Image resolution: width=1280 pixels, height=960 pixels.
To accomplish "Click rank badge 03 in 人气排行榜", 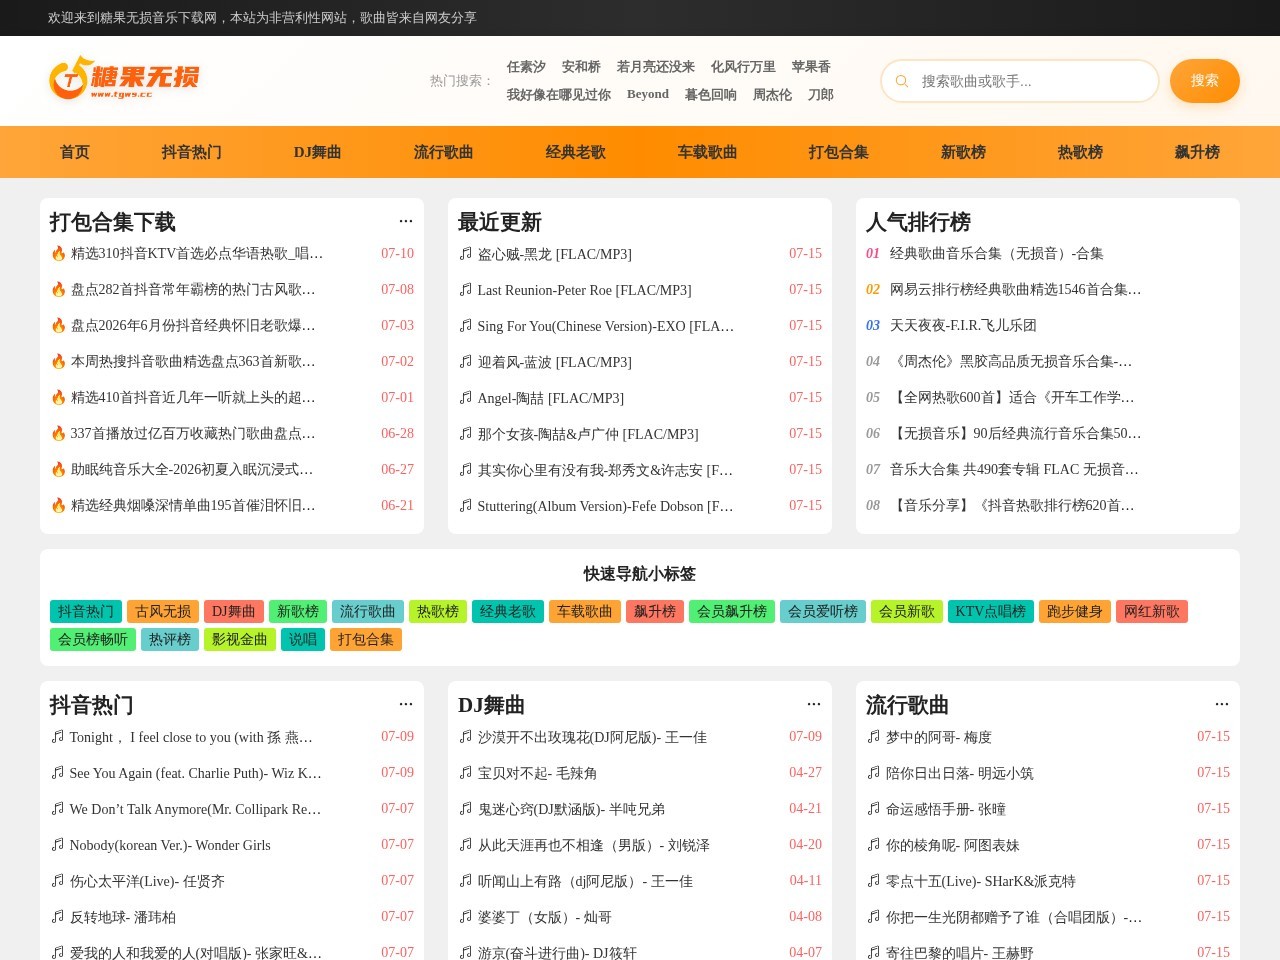I will [x=873, y=326].
